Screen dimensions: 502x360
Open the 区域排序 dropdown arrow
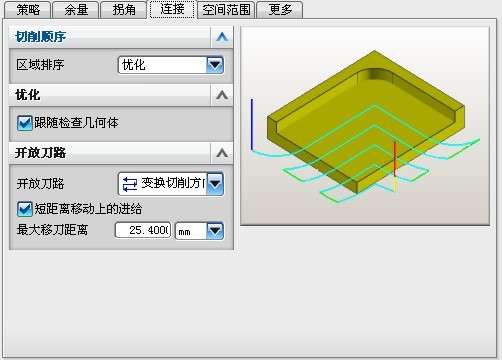tap(215, 65)
